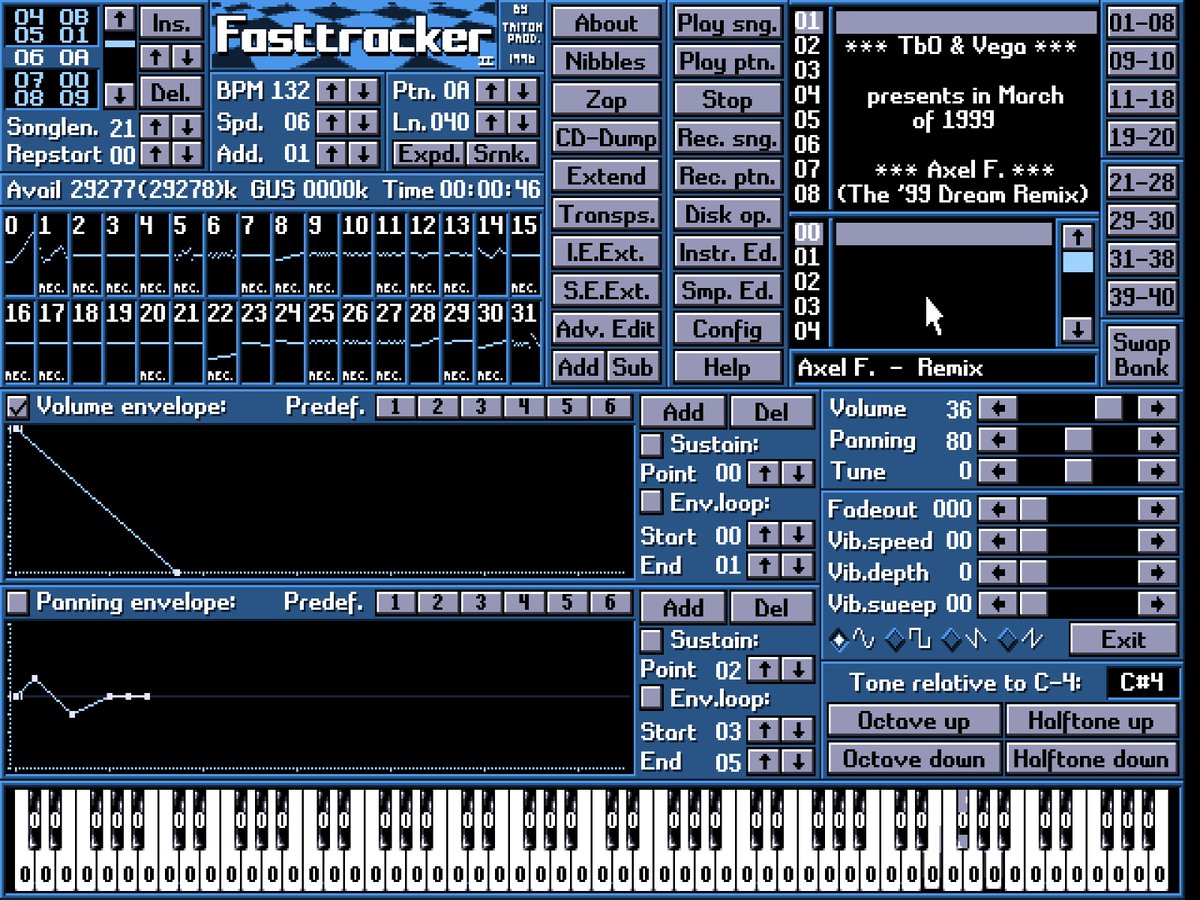1200x900 pixels.
Task: Open the Config screen
Action: [x=727, y=329]
